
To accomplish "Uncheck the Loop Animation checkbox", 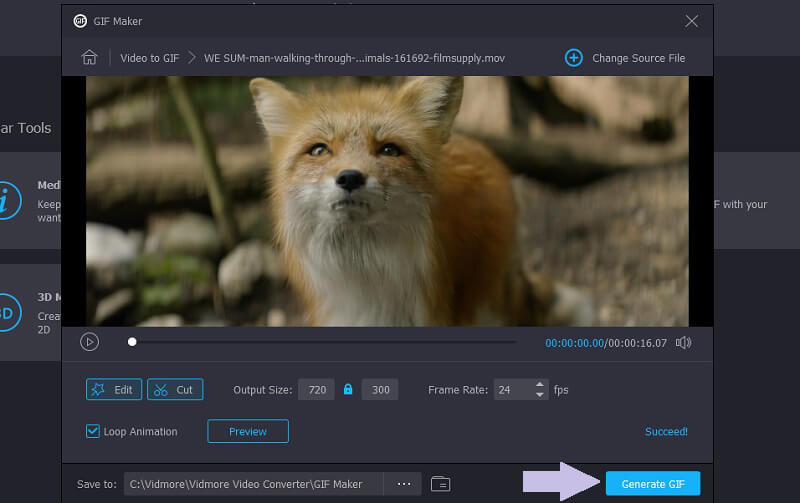I will click(x=93, y=432).
